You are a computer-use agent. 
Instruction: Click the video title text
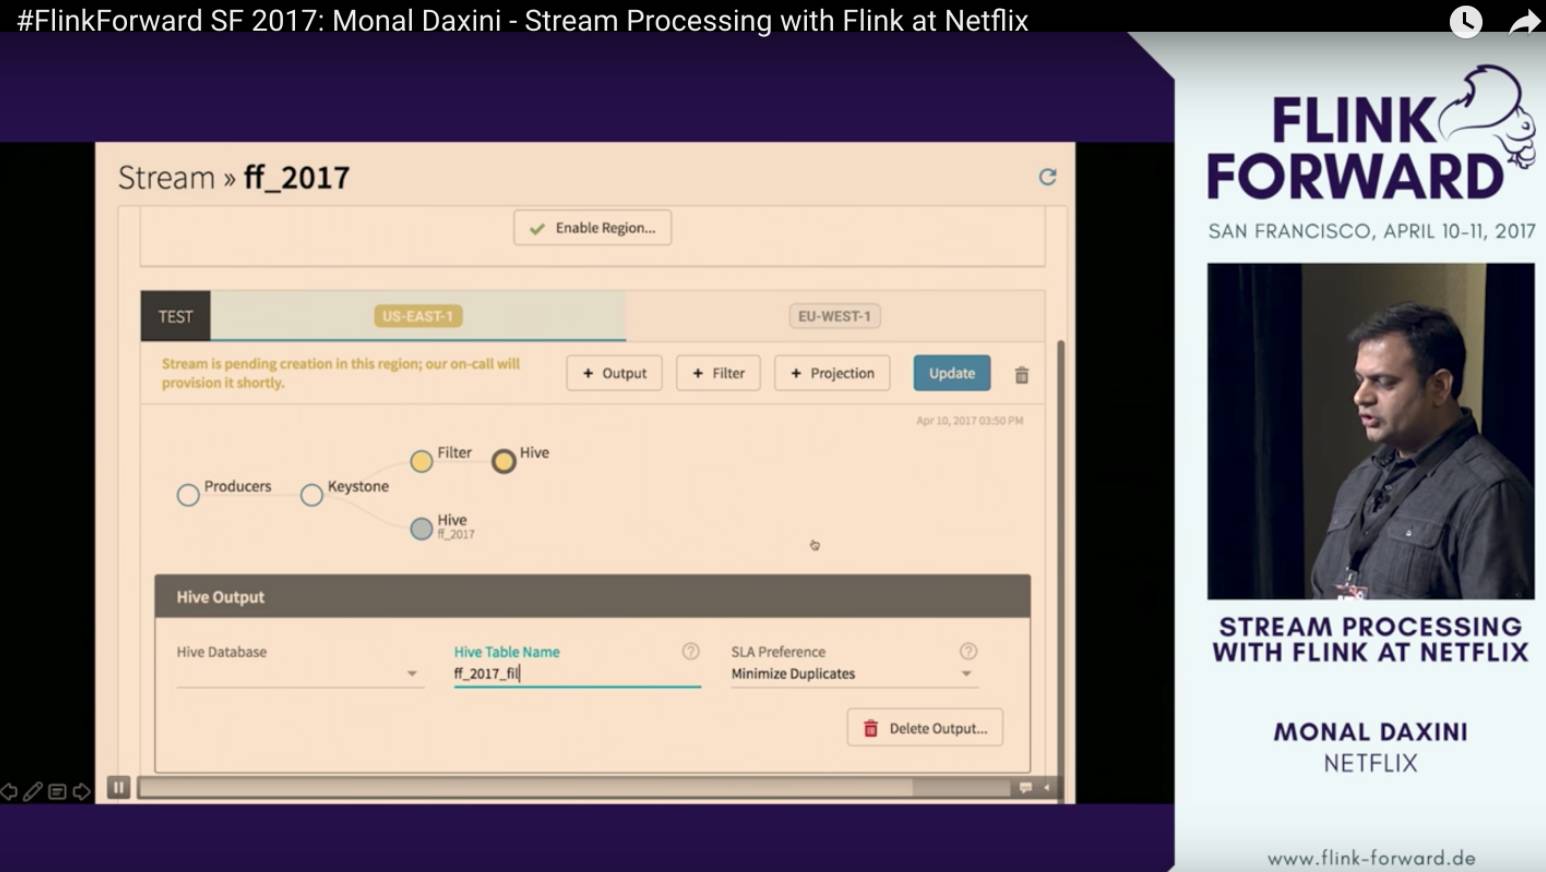[522, 20]
